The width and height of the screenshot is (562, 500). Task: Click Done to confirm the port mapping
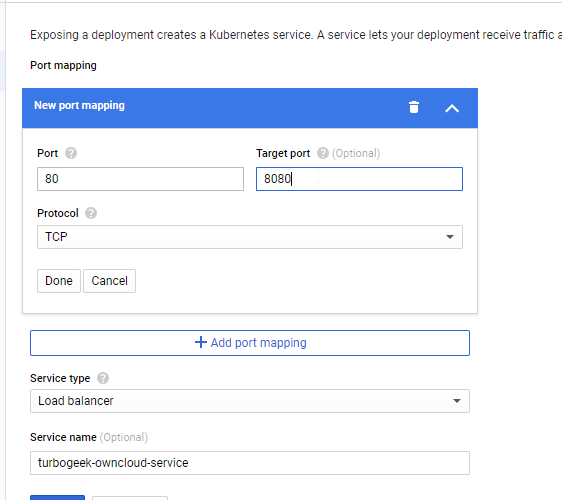[x=59, y=281]
